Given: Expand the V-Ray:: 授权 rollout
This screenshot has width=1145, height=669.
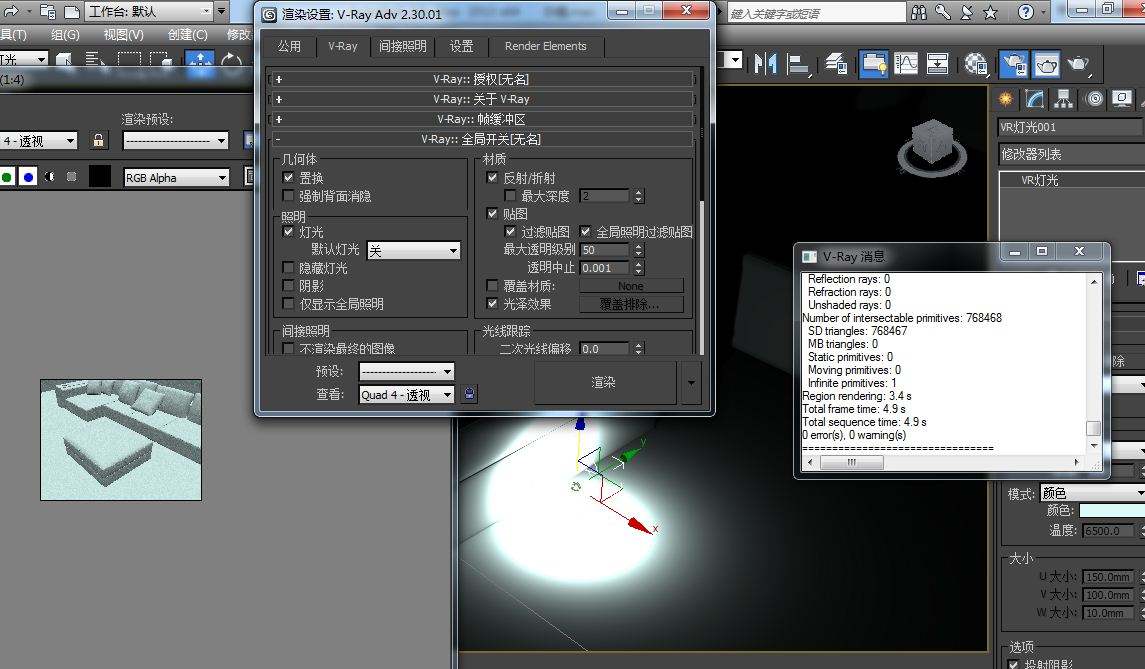Looking at the screenshot, I should (482, 79).
